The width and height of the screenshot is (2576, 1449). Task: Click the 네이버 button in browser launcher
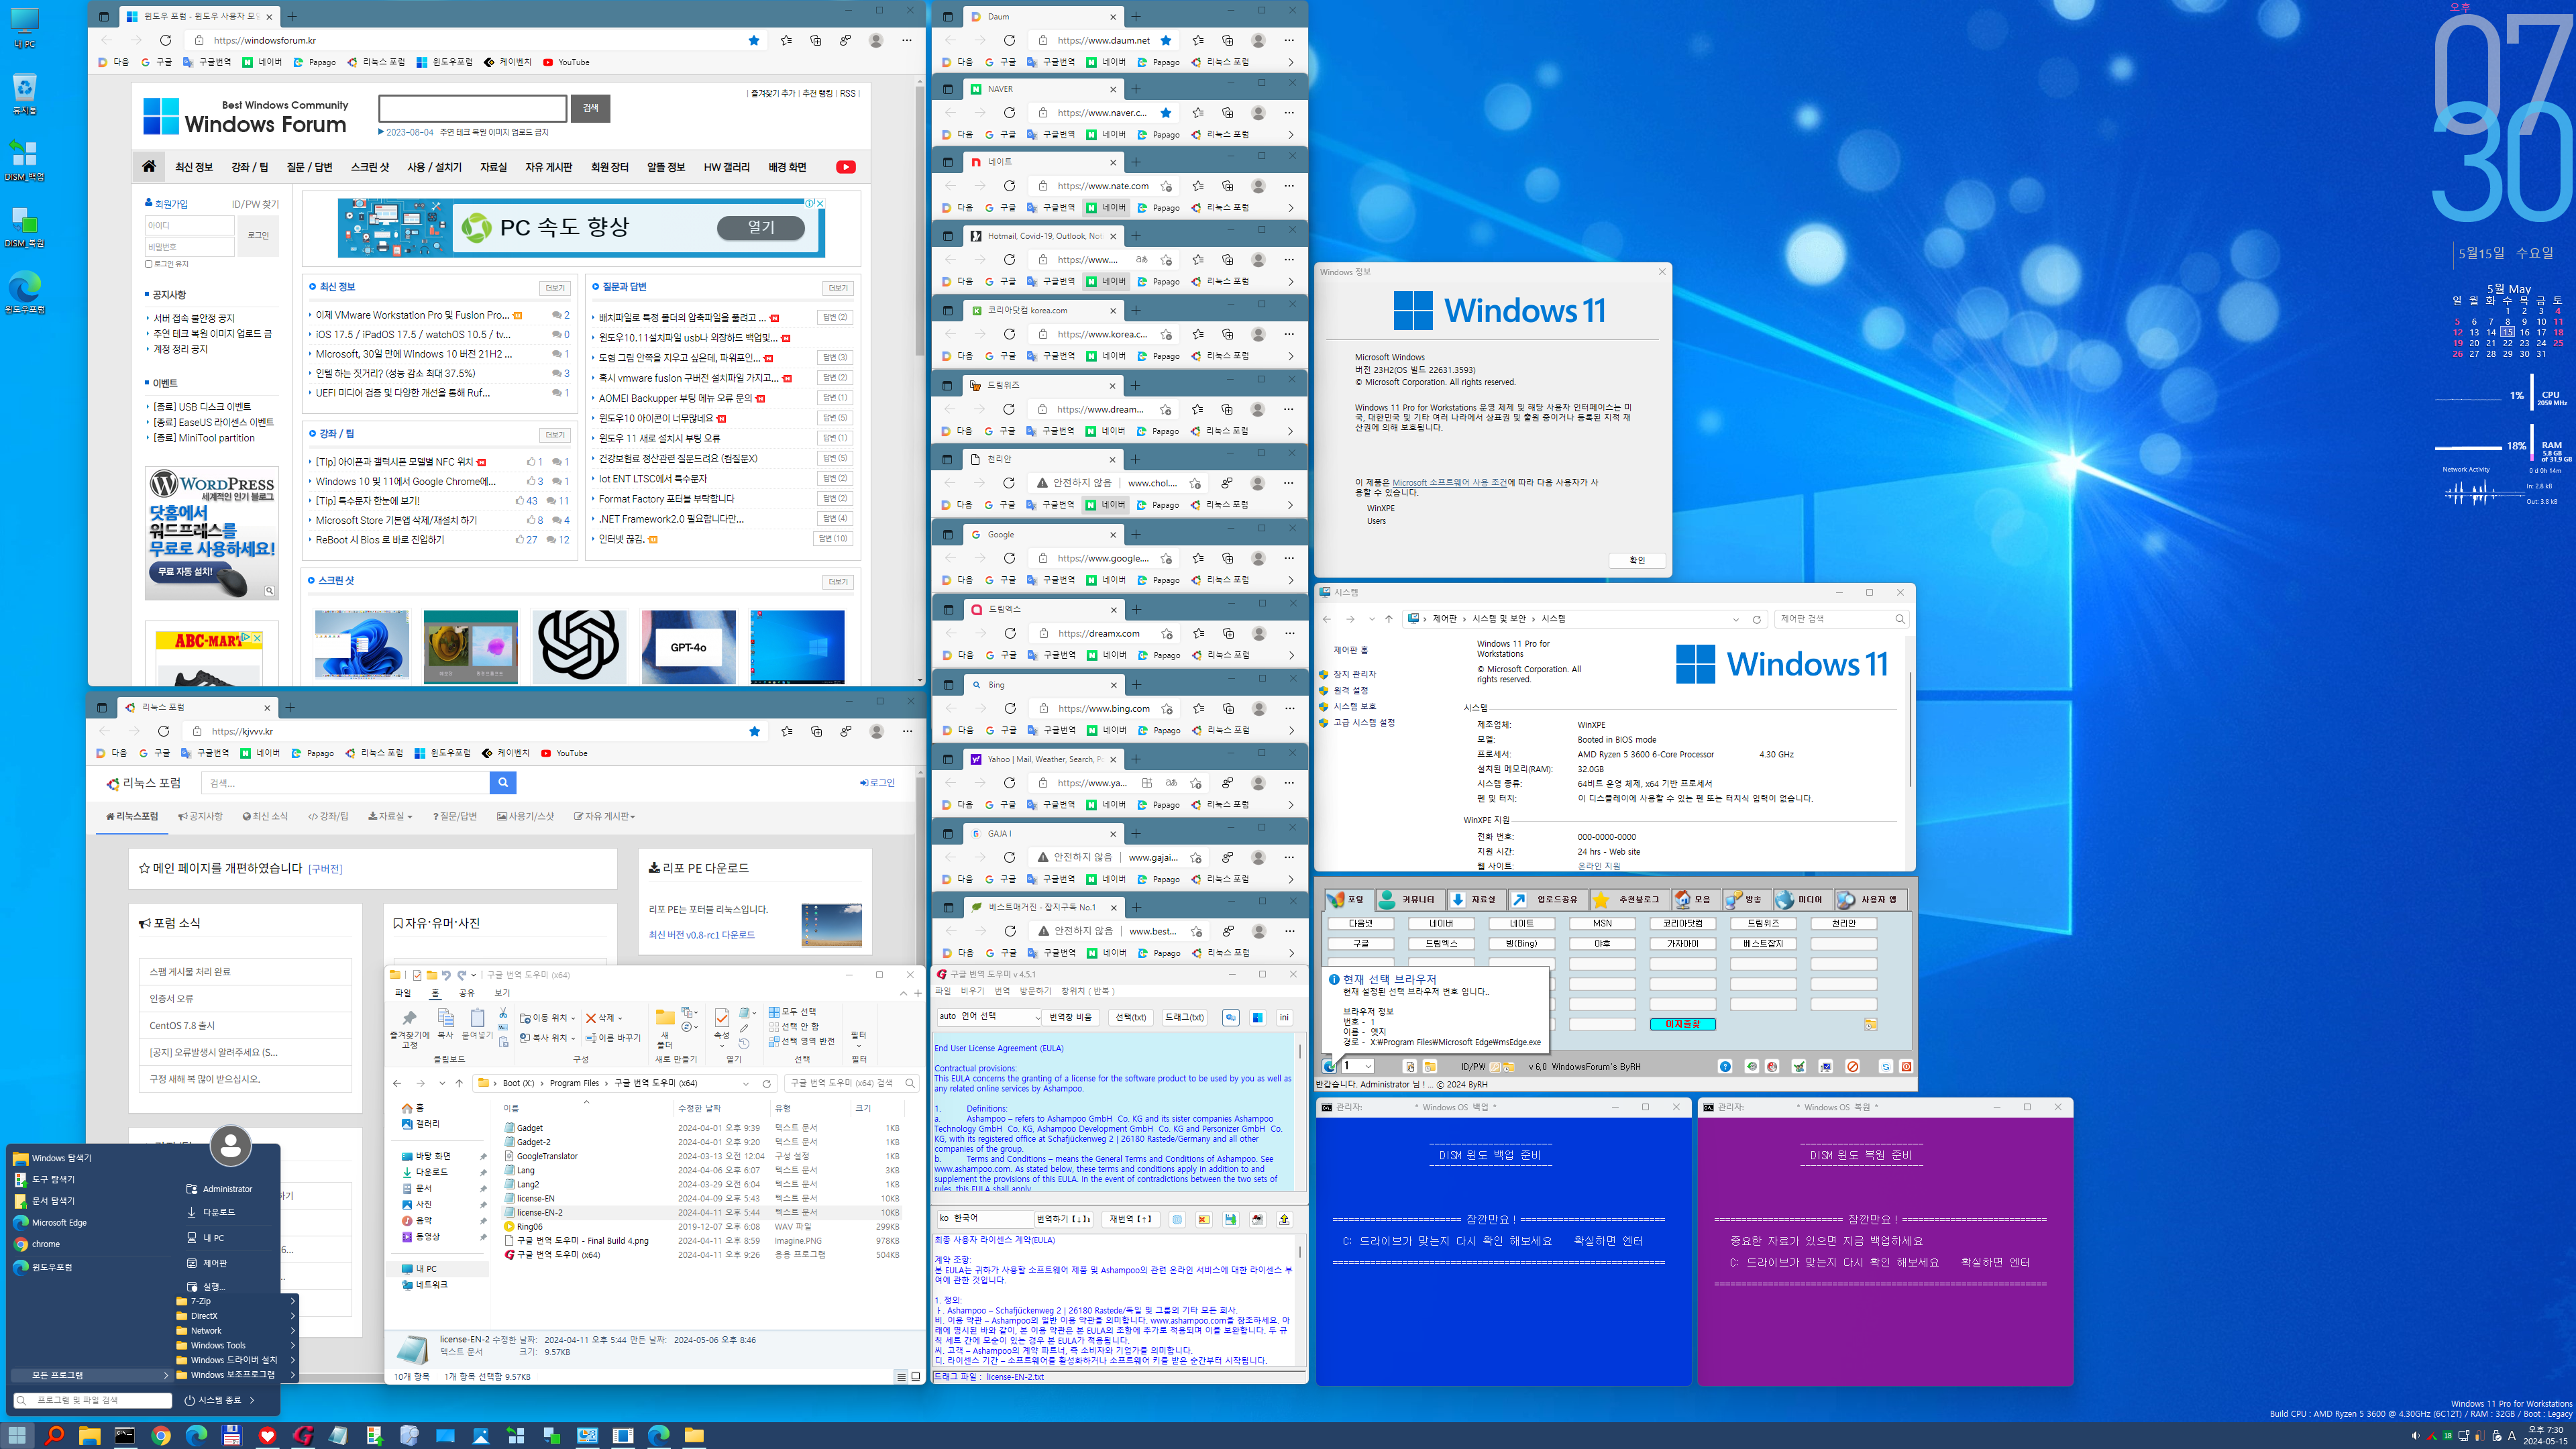click(1441, 923)
